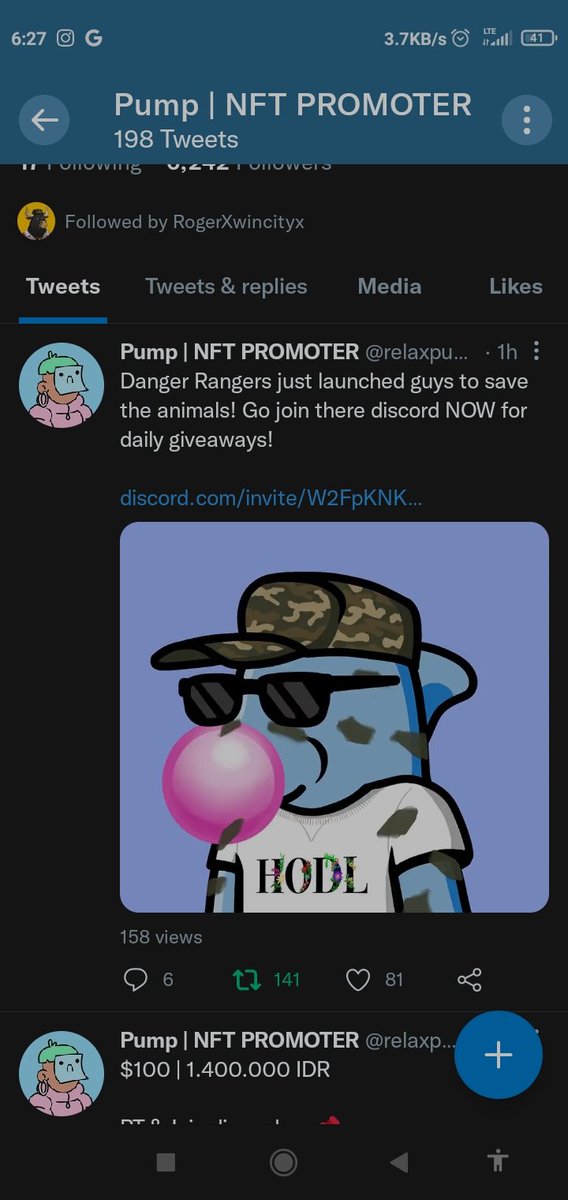The width and height of the screenshot is (568, 1200).
Task: Tap the Android back triangle button
Action: click(x=399, y=1162)
